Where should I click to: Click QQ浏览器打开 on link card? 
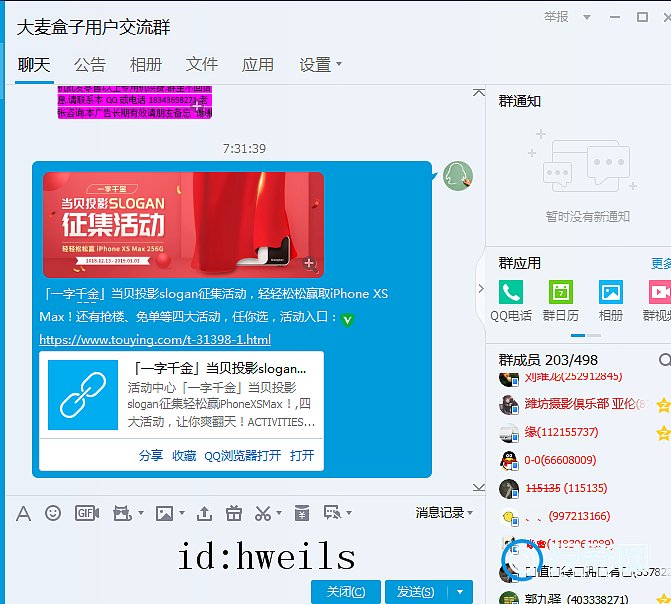coord(243,455)
